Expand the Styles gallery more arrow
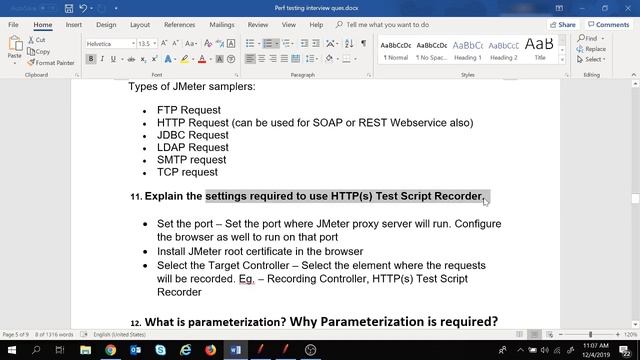This screenshot has width=640, height=360. (562, 60)
